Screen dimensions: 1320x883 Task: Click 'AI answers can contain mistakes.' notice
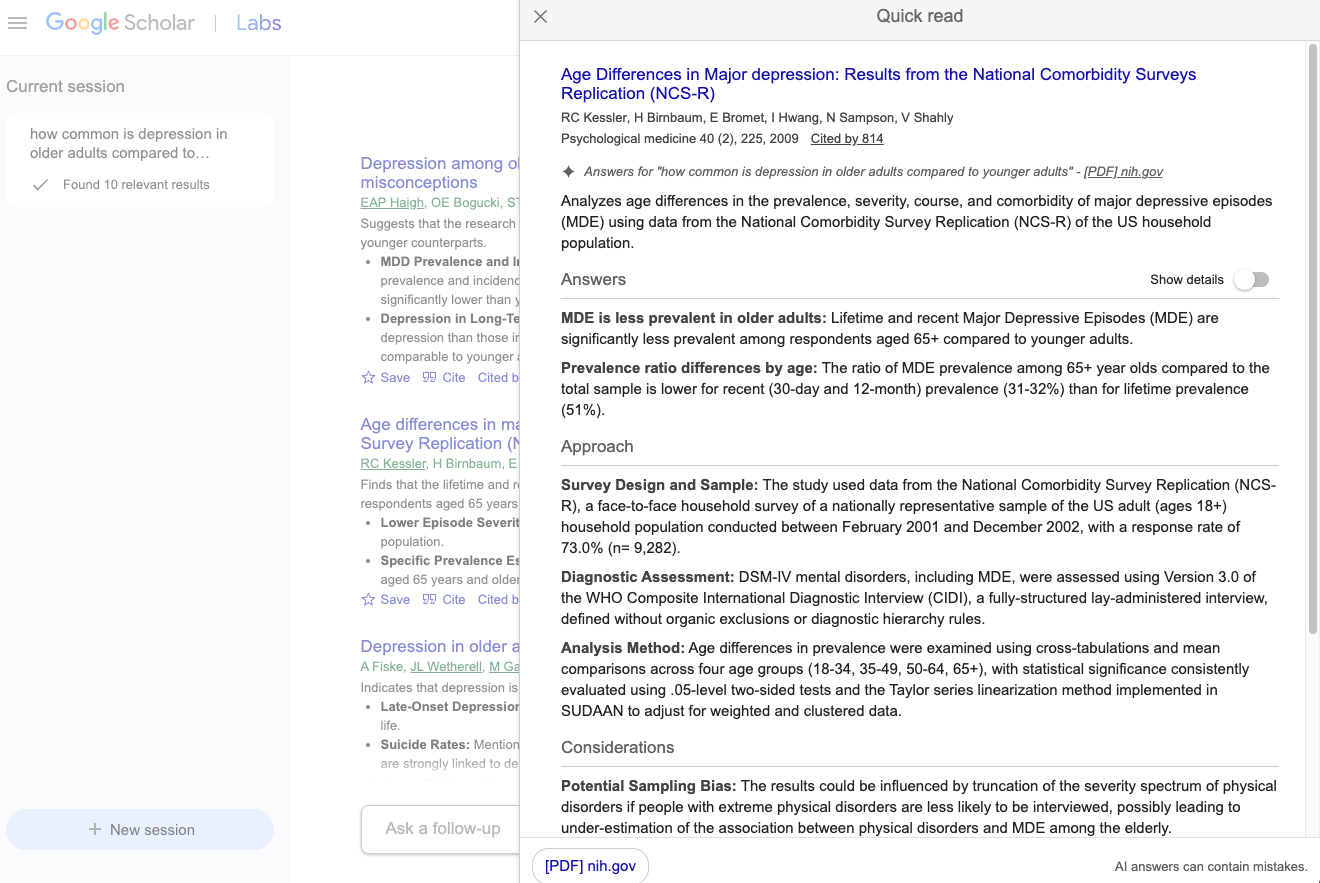[1211, 867]
